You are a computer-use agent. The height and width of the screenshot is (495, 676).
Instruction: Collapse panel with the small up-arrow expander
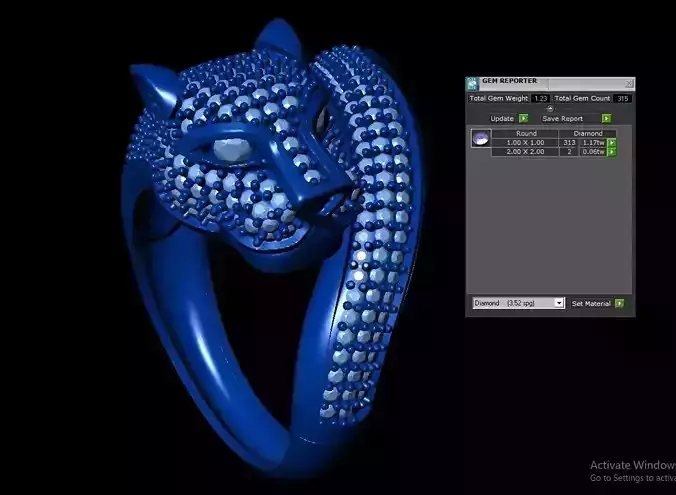pos(550,109)
